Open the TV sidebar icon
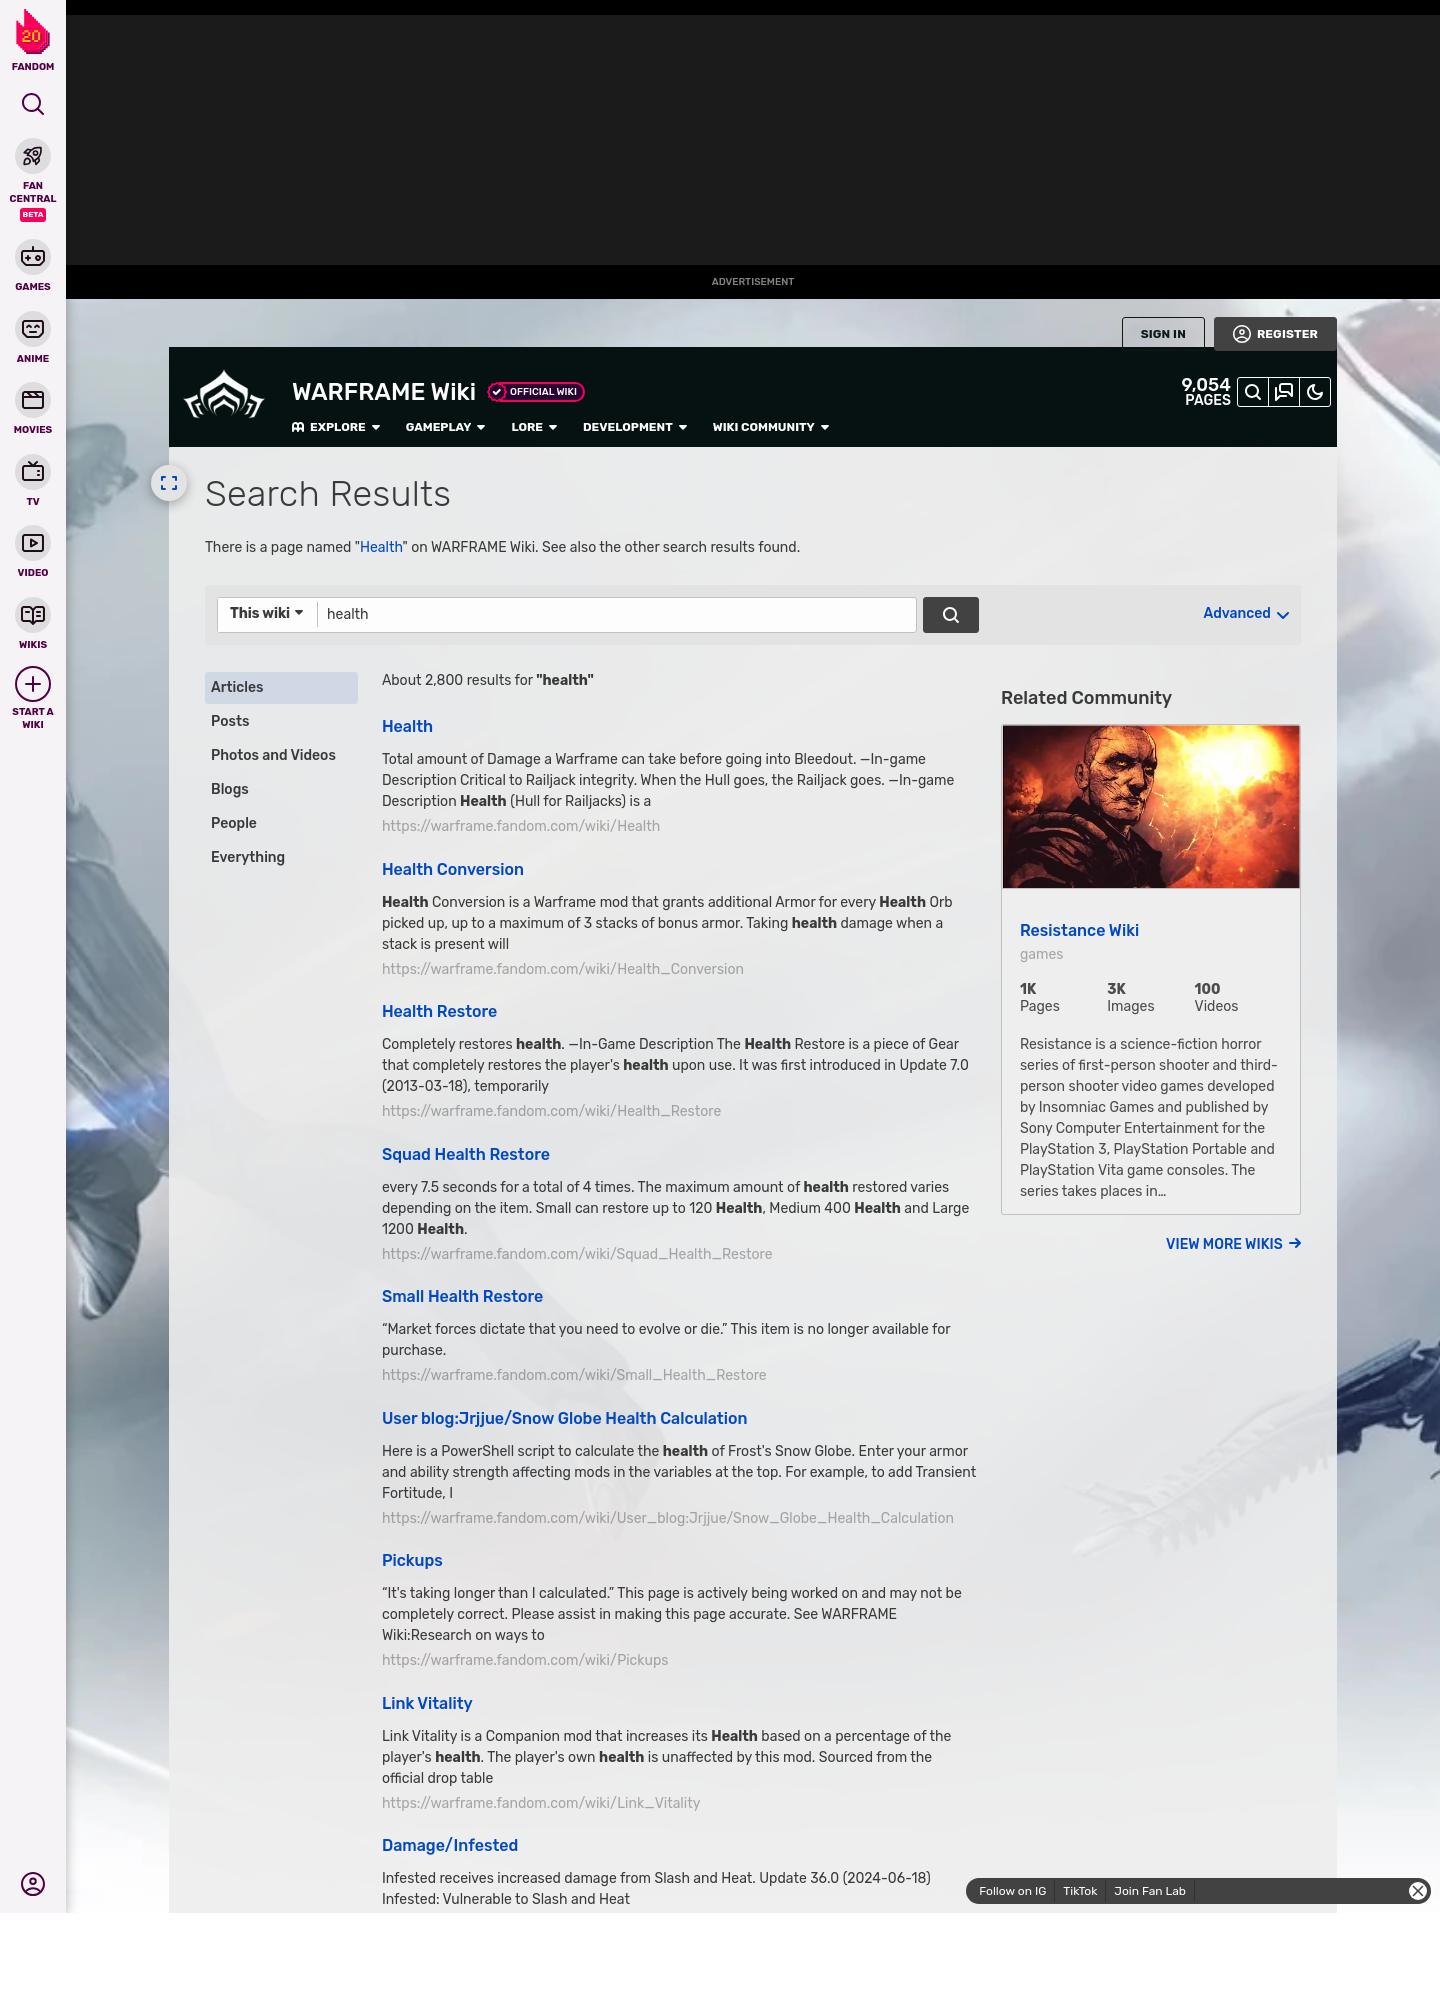This screenshot has height=2000, width=1440. [x=33, y=472]
